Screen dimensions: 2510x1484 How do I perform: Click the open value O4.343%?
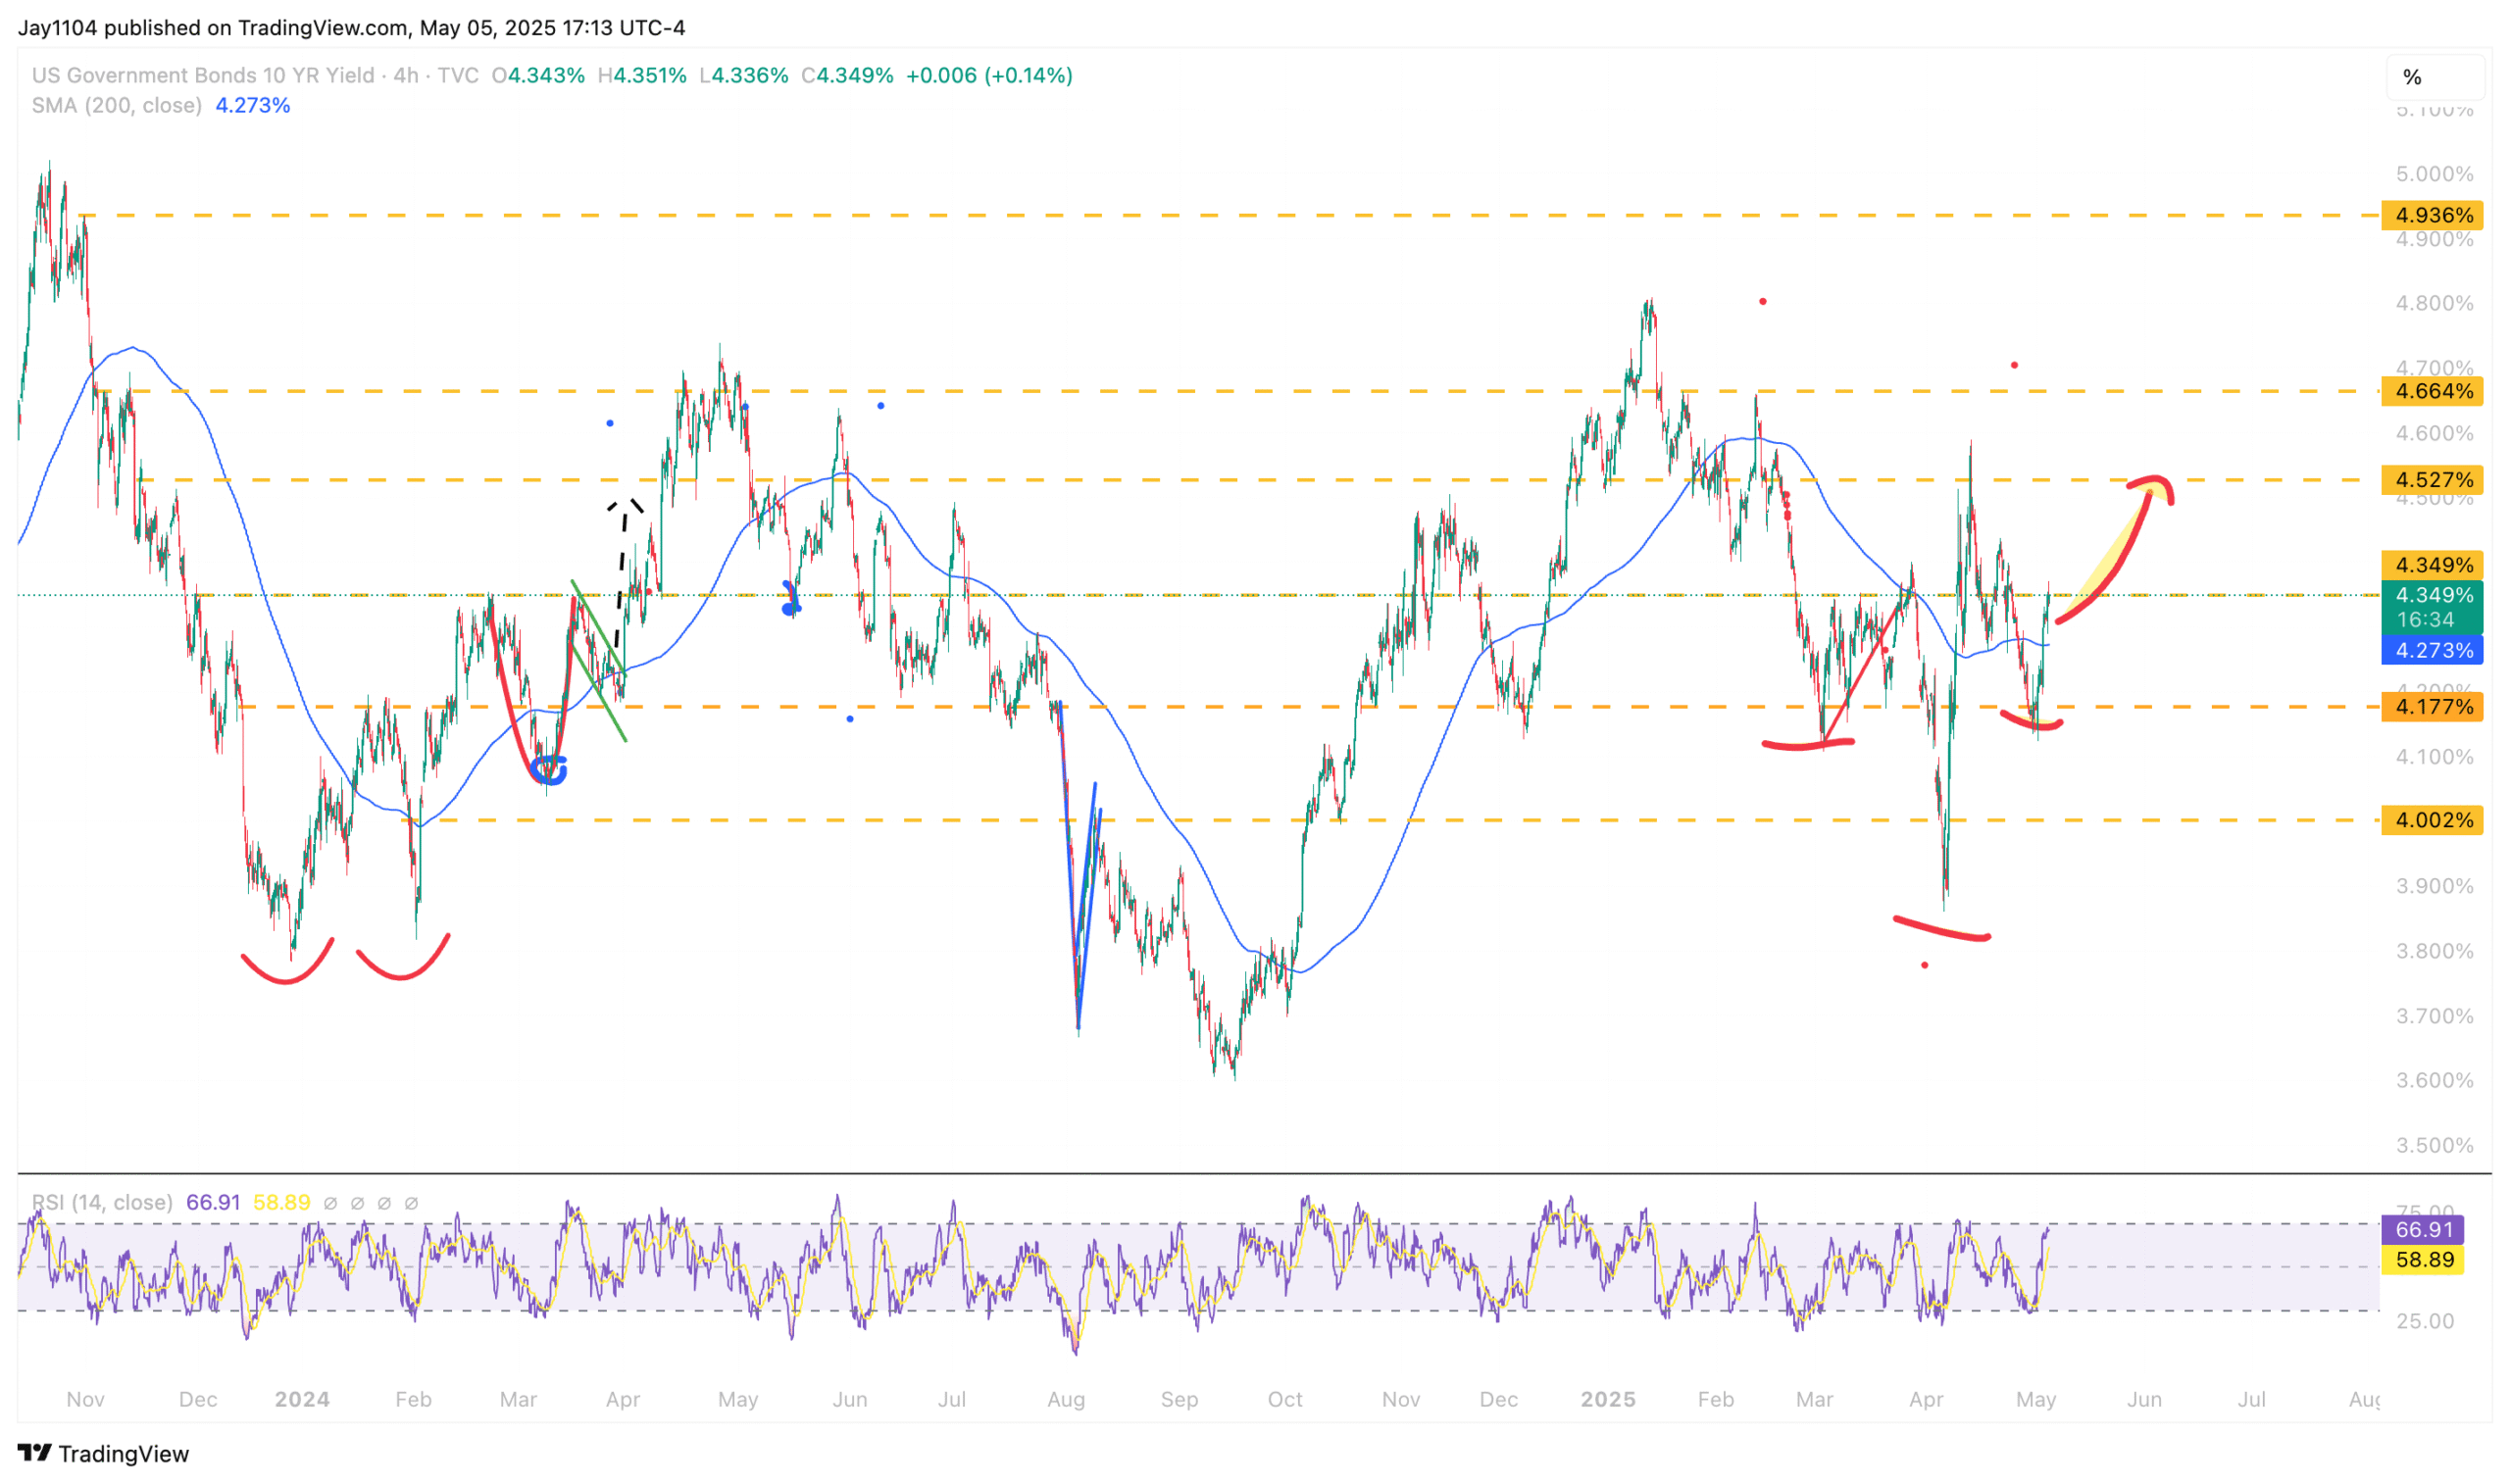tap(538, 75)
